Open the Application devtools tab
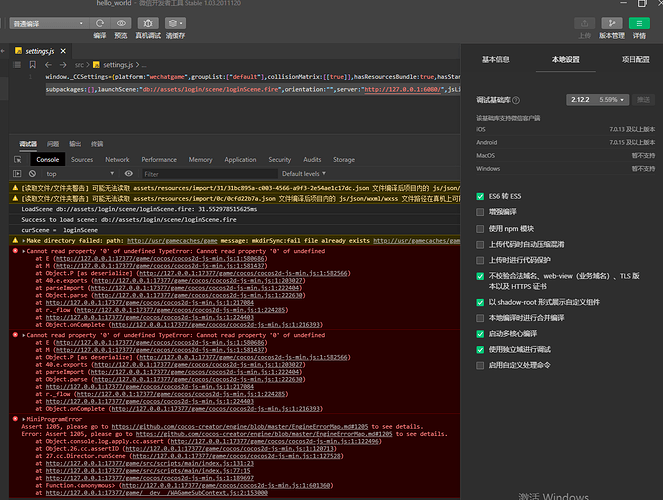The width and height of the screenshot is (663, 500). [240, 159]
